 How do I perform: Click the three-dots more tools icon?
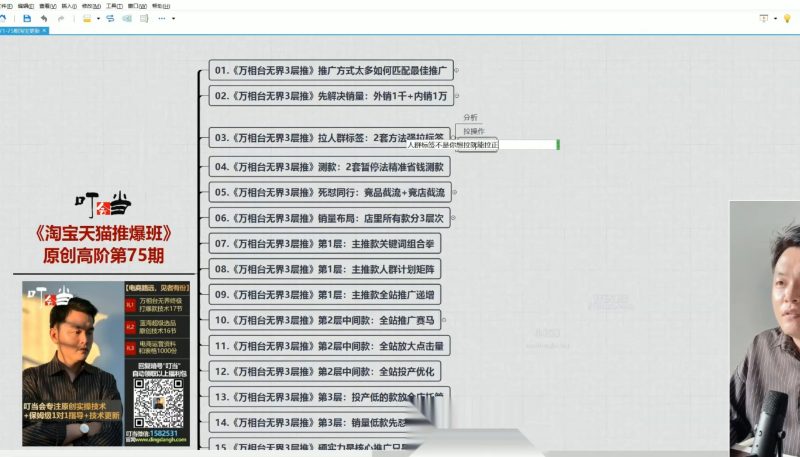(x=162, y=18)
